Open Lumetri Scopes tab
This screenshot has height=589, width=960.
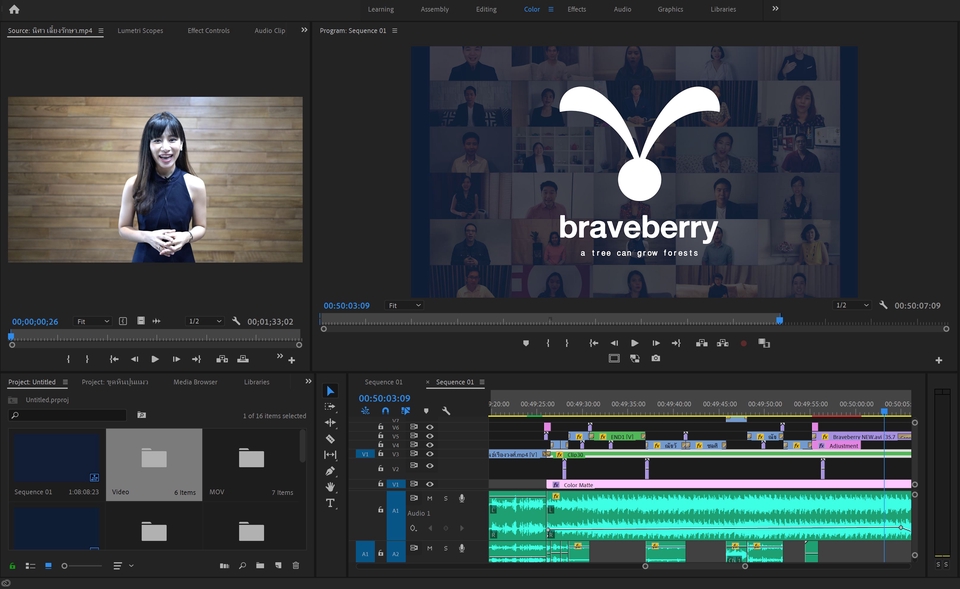[140, 31]
